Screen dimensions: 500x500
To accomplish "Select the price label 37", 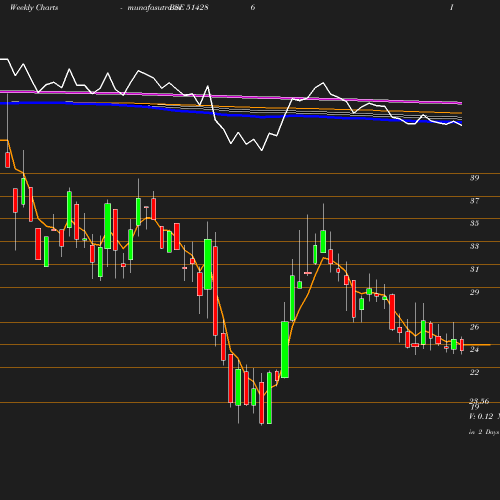I will pyautogui.click(x=474, y=201).
